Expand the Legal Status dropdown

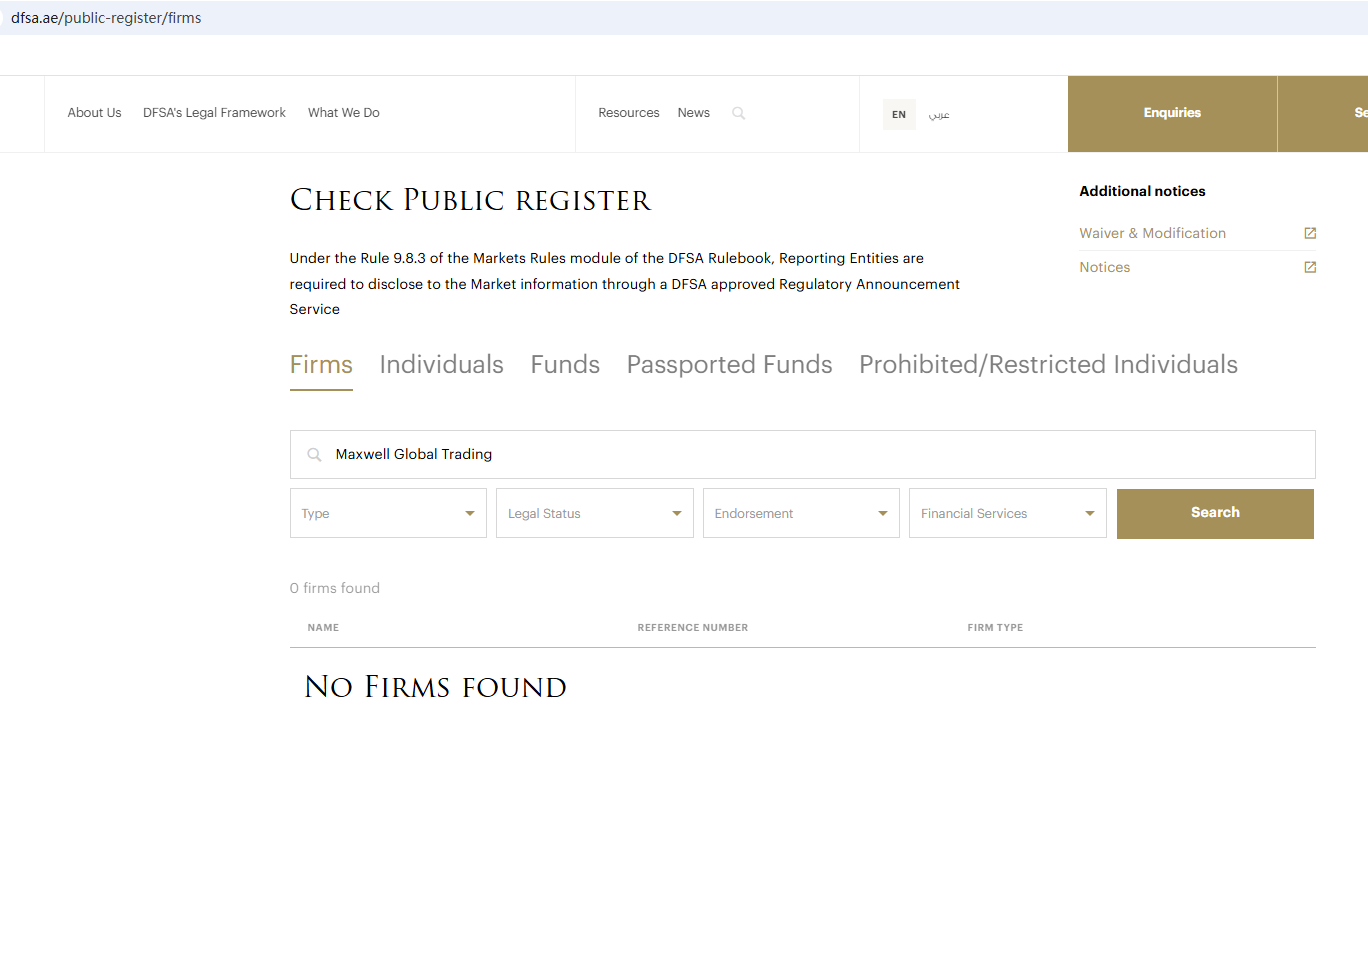[594, 514]
